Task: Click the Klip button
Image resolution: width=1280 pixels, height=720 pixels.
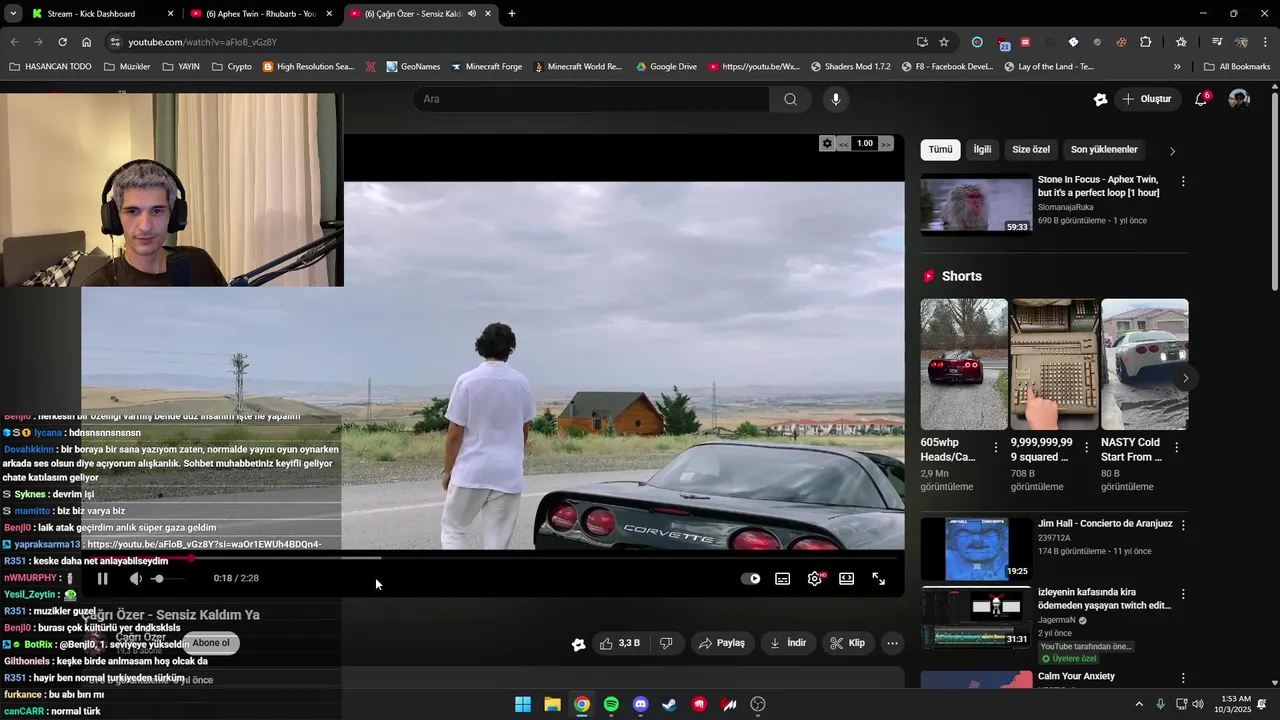Action: (848, 643)
